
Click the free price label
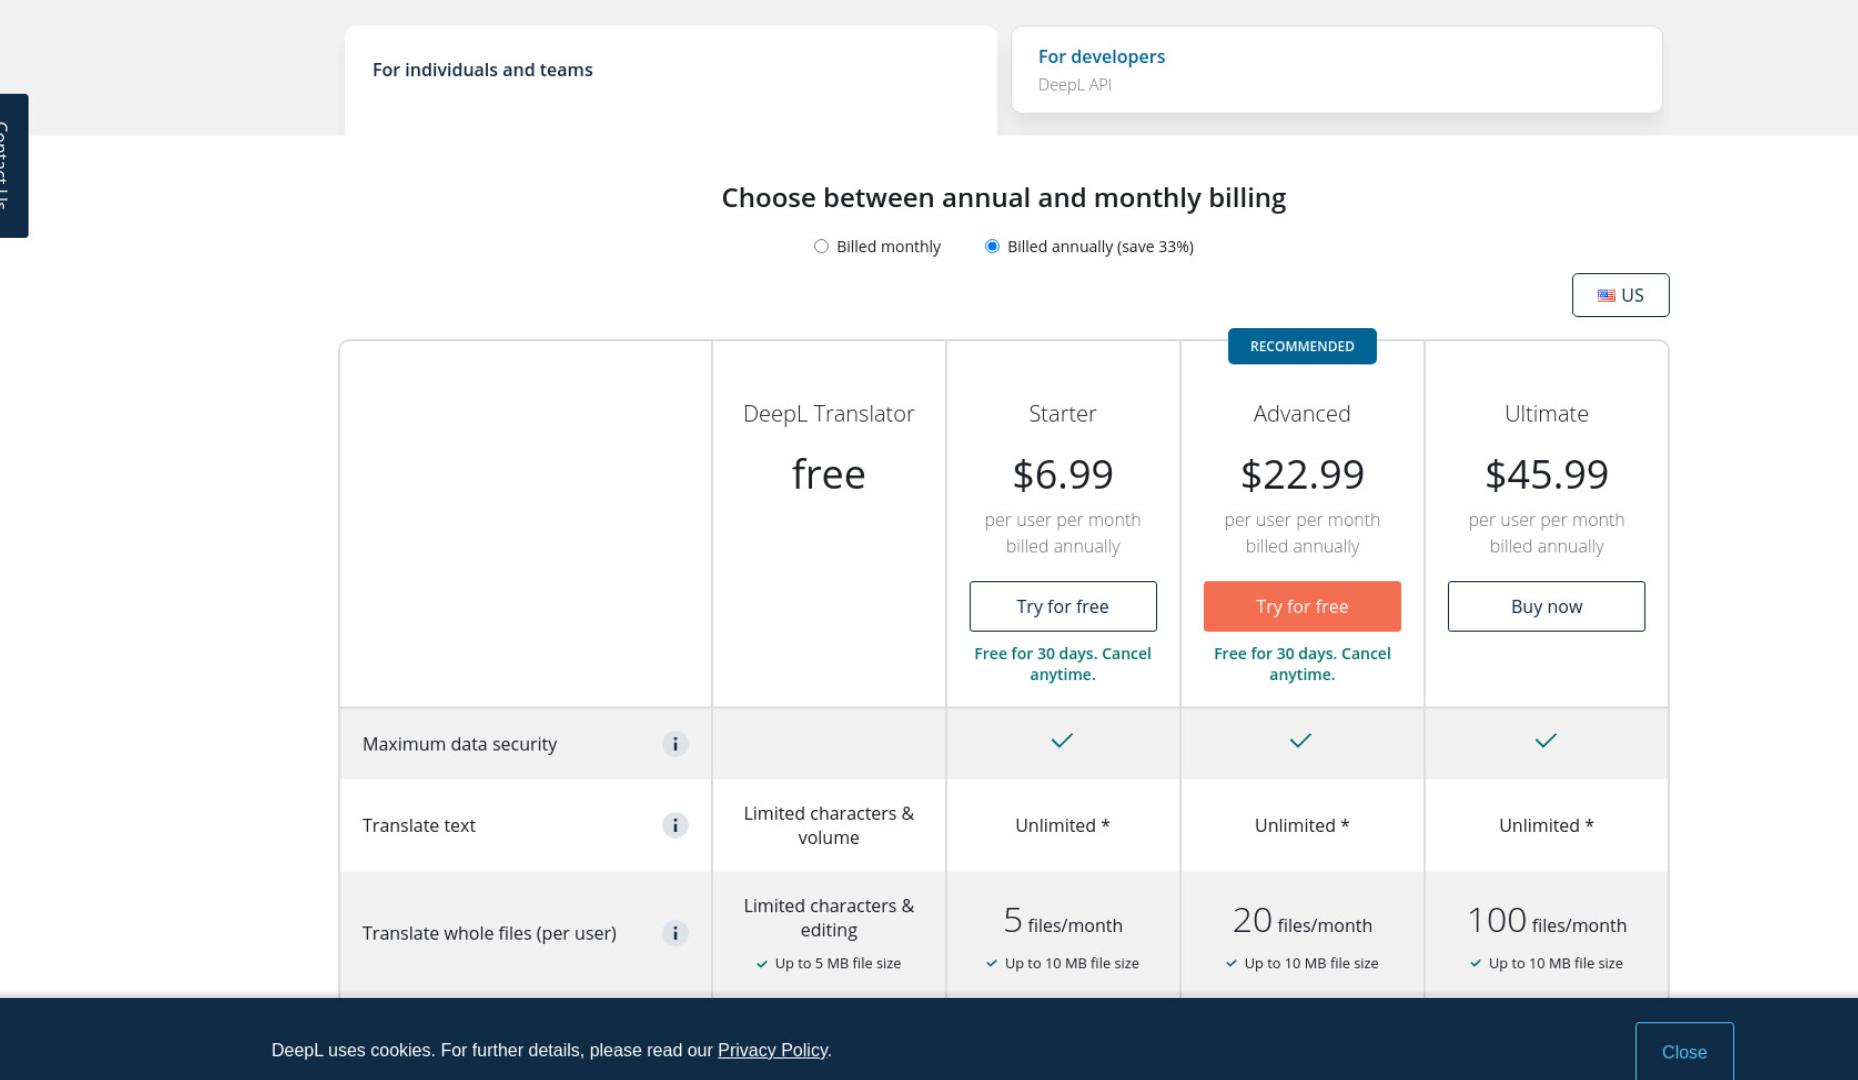(829, 474)
